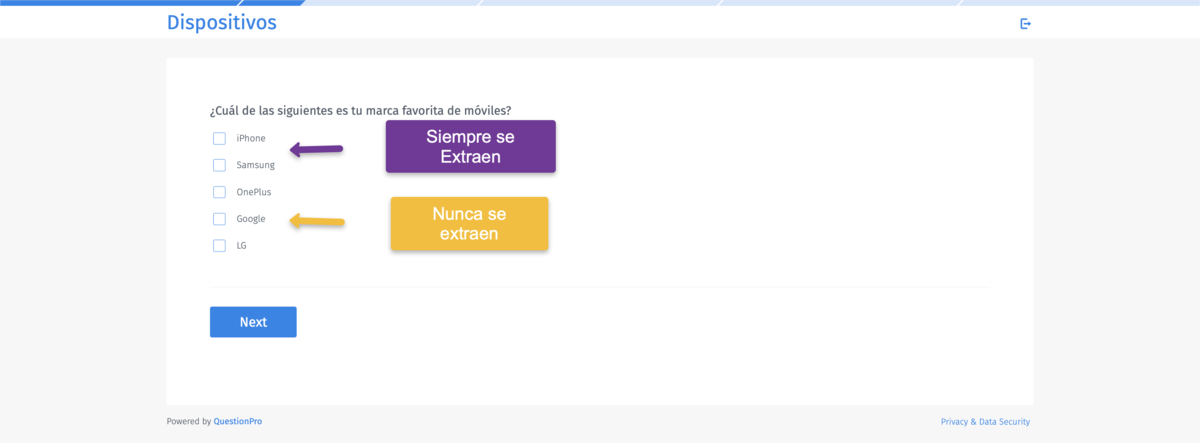Click the OnePlus label text

point(254,192)
